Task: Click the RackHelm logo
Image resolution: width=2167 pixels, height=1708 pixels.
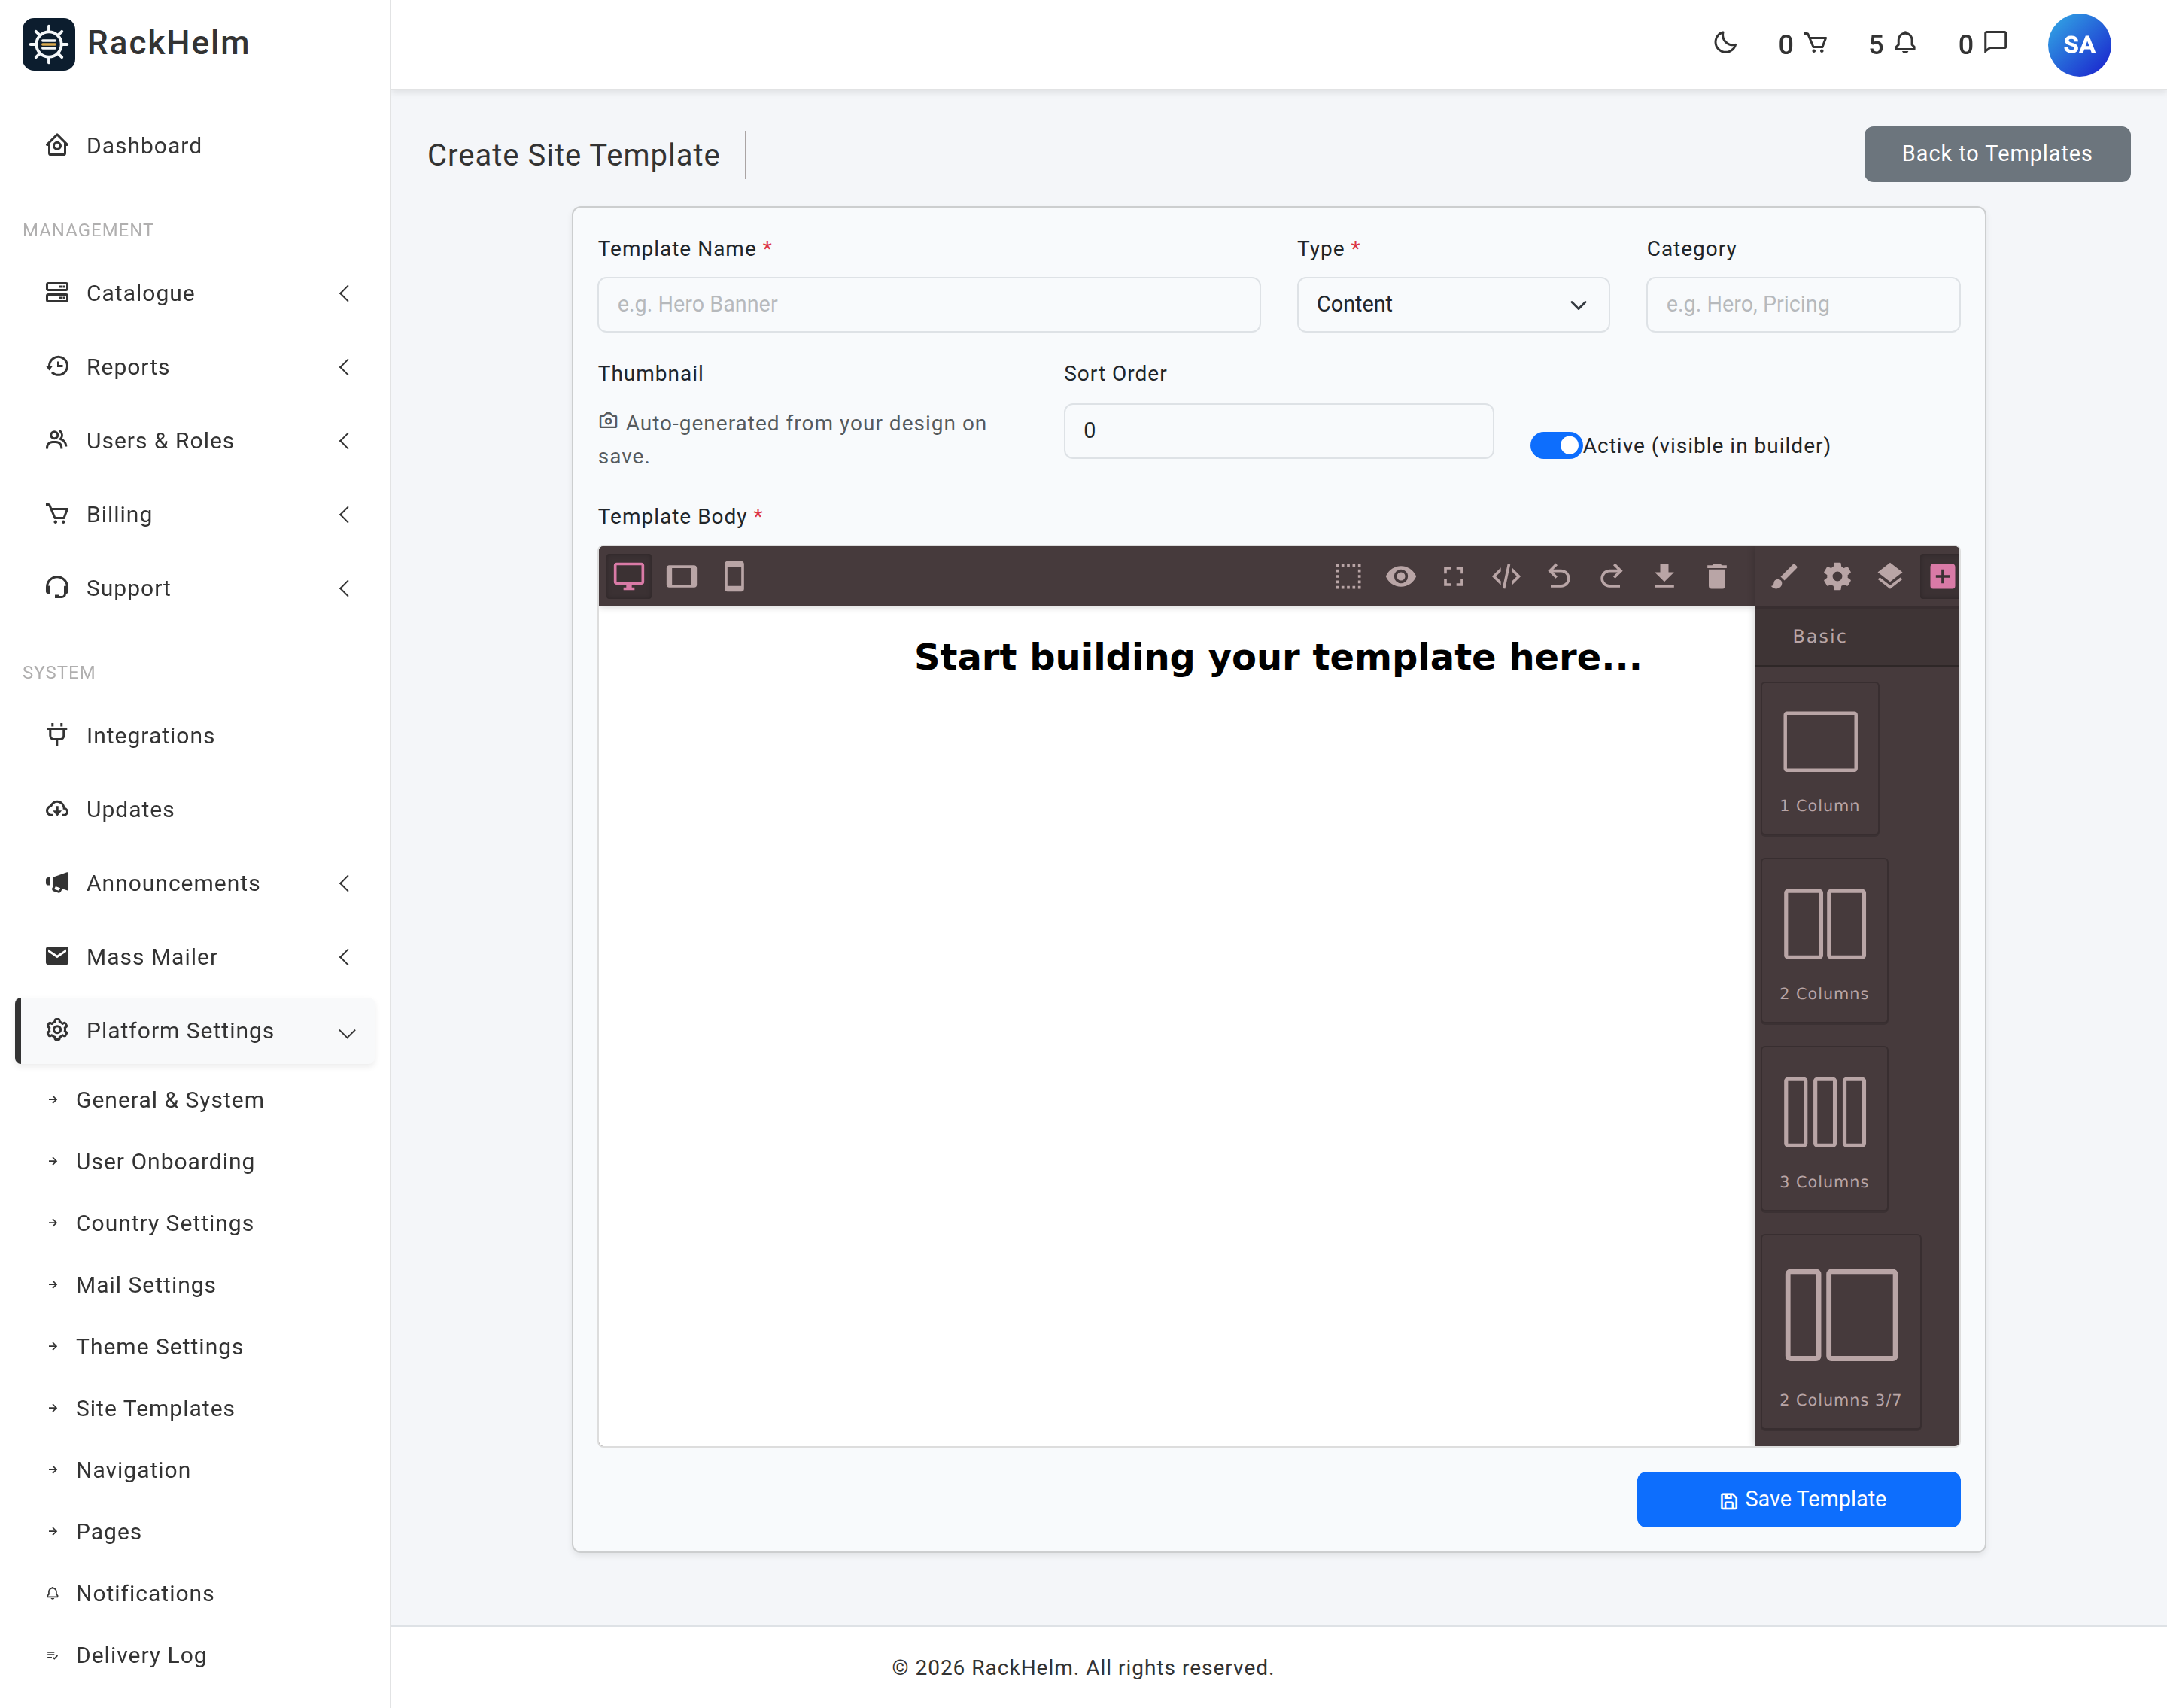Action: coord(136,44)
